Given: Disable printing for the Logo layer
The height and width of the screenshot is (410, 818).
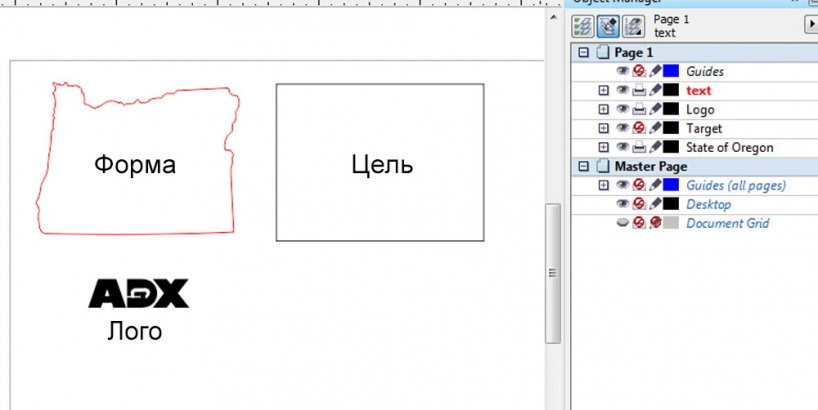Looking at the screenshot, I should (639, 110).
